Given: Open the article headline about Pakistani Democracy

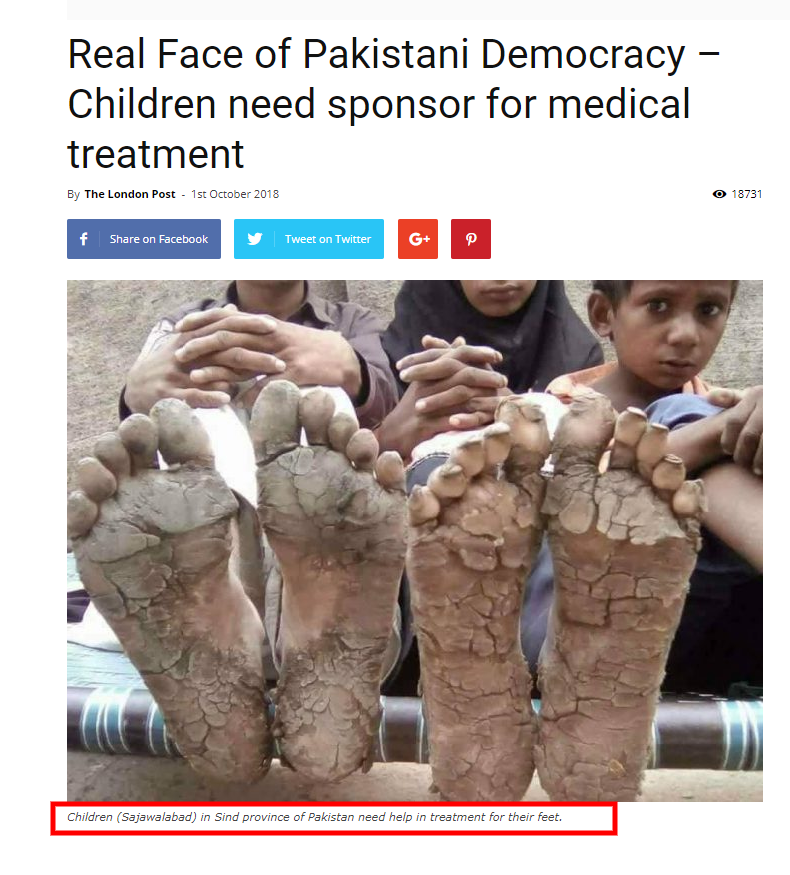Looking at the screenshot, I should (x=393, y=104).
